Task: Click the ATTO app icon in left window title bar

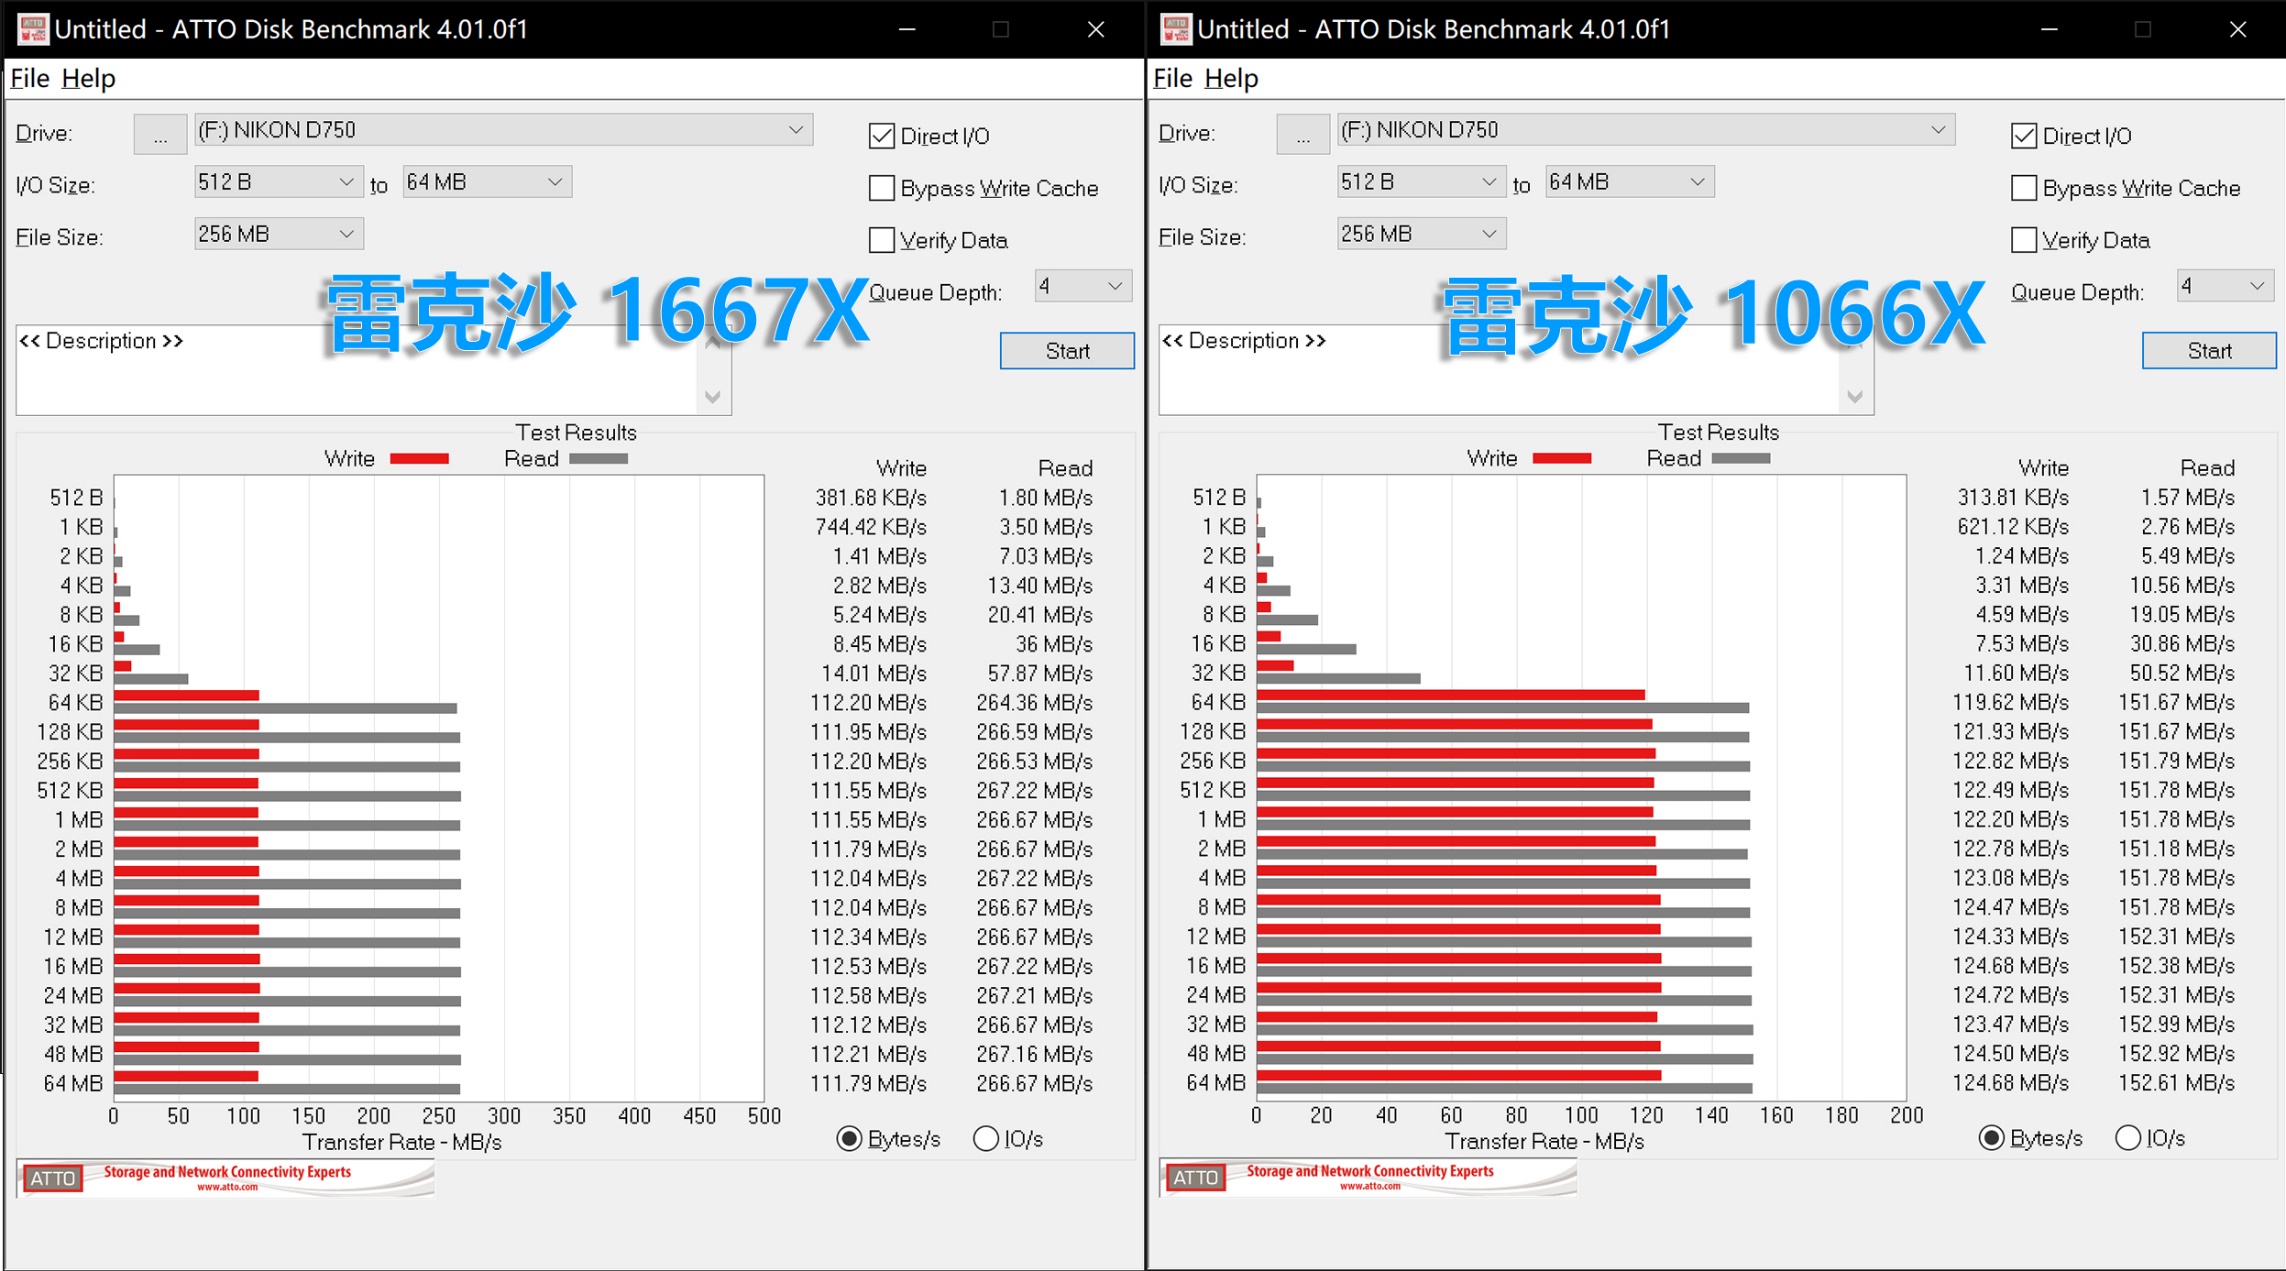Action: pyautogui.click(x=32, y=29)
